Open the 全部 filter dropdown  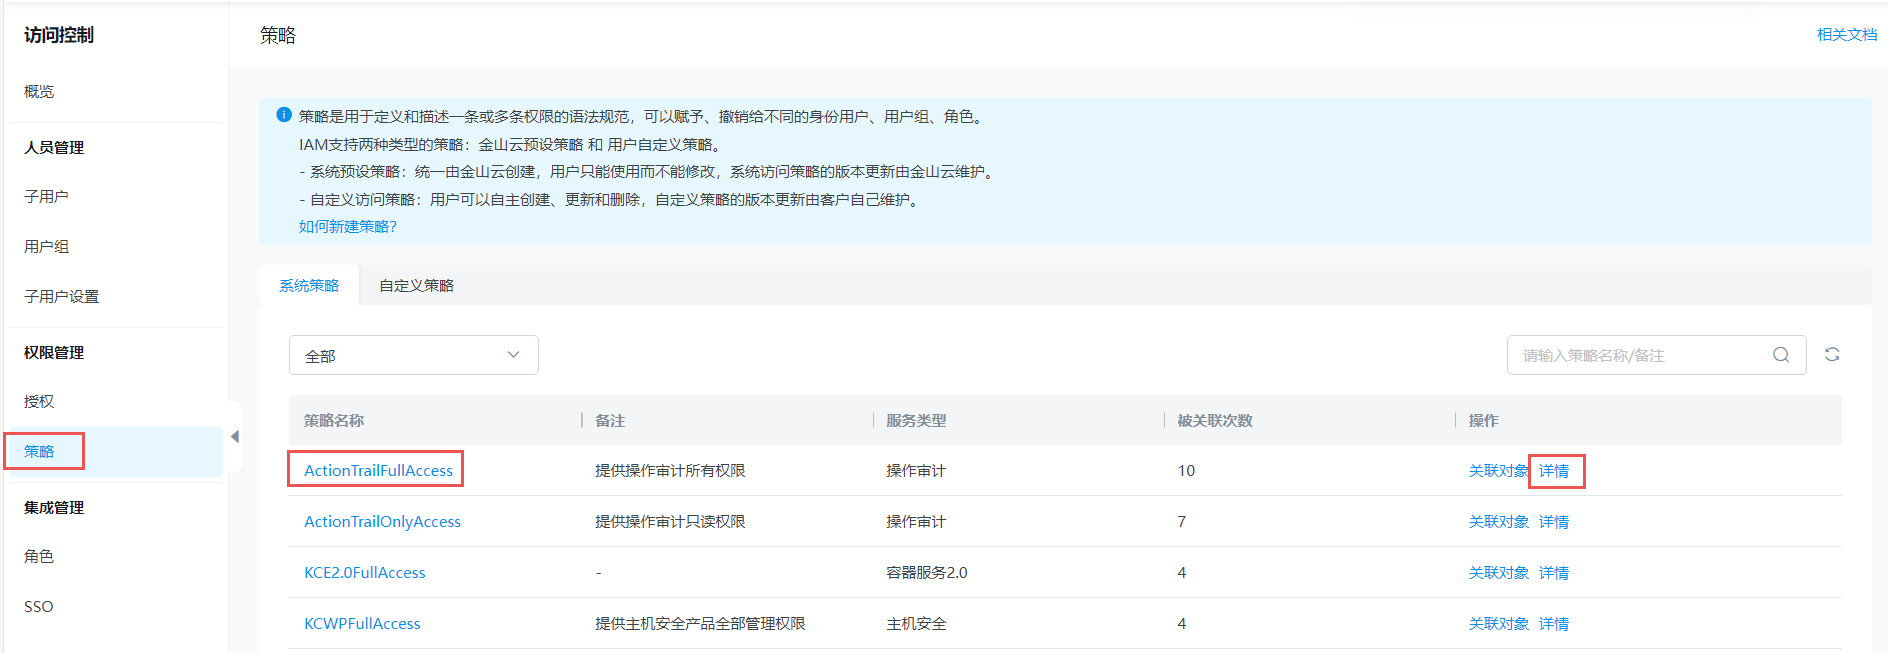coord(413,355)
